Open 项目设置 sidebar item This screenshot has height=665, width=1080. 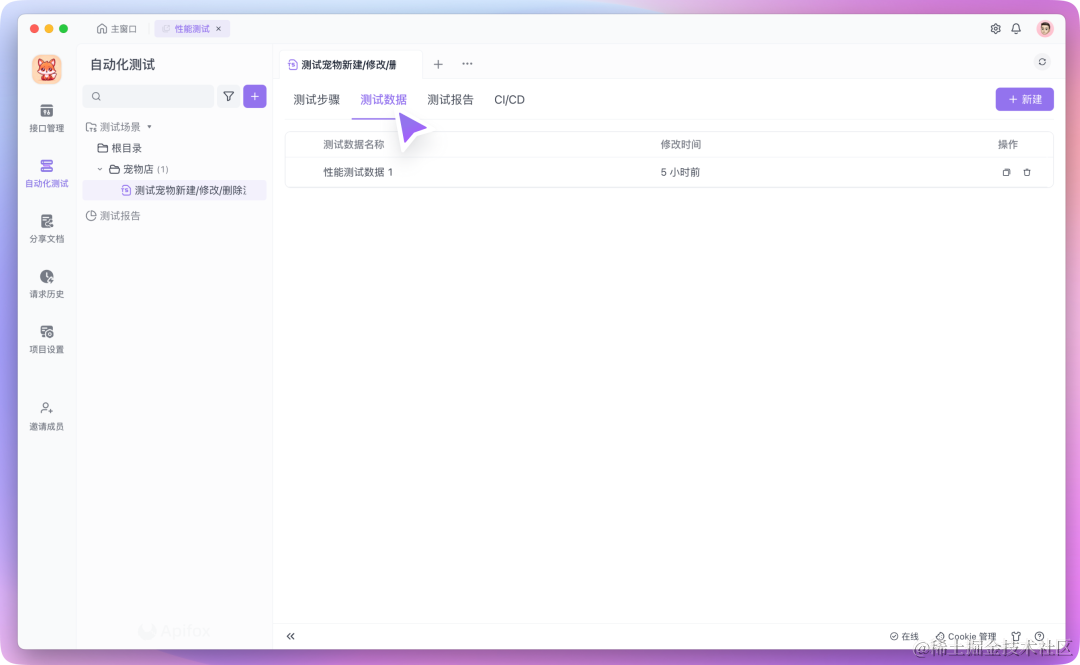(46, 339)
